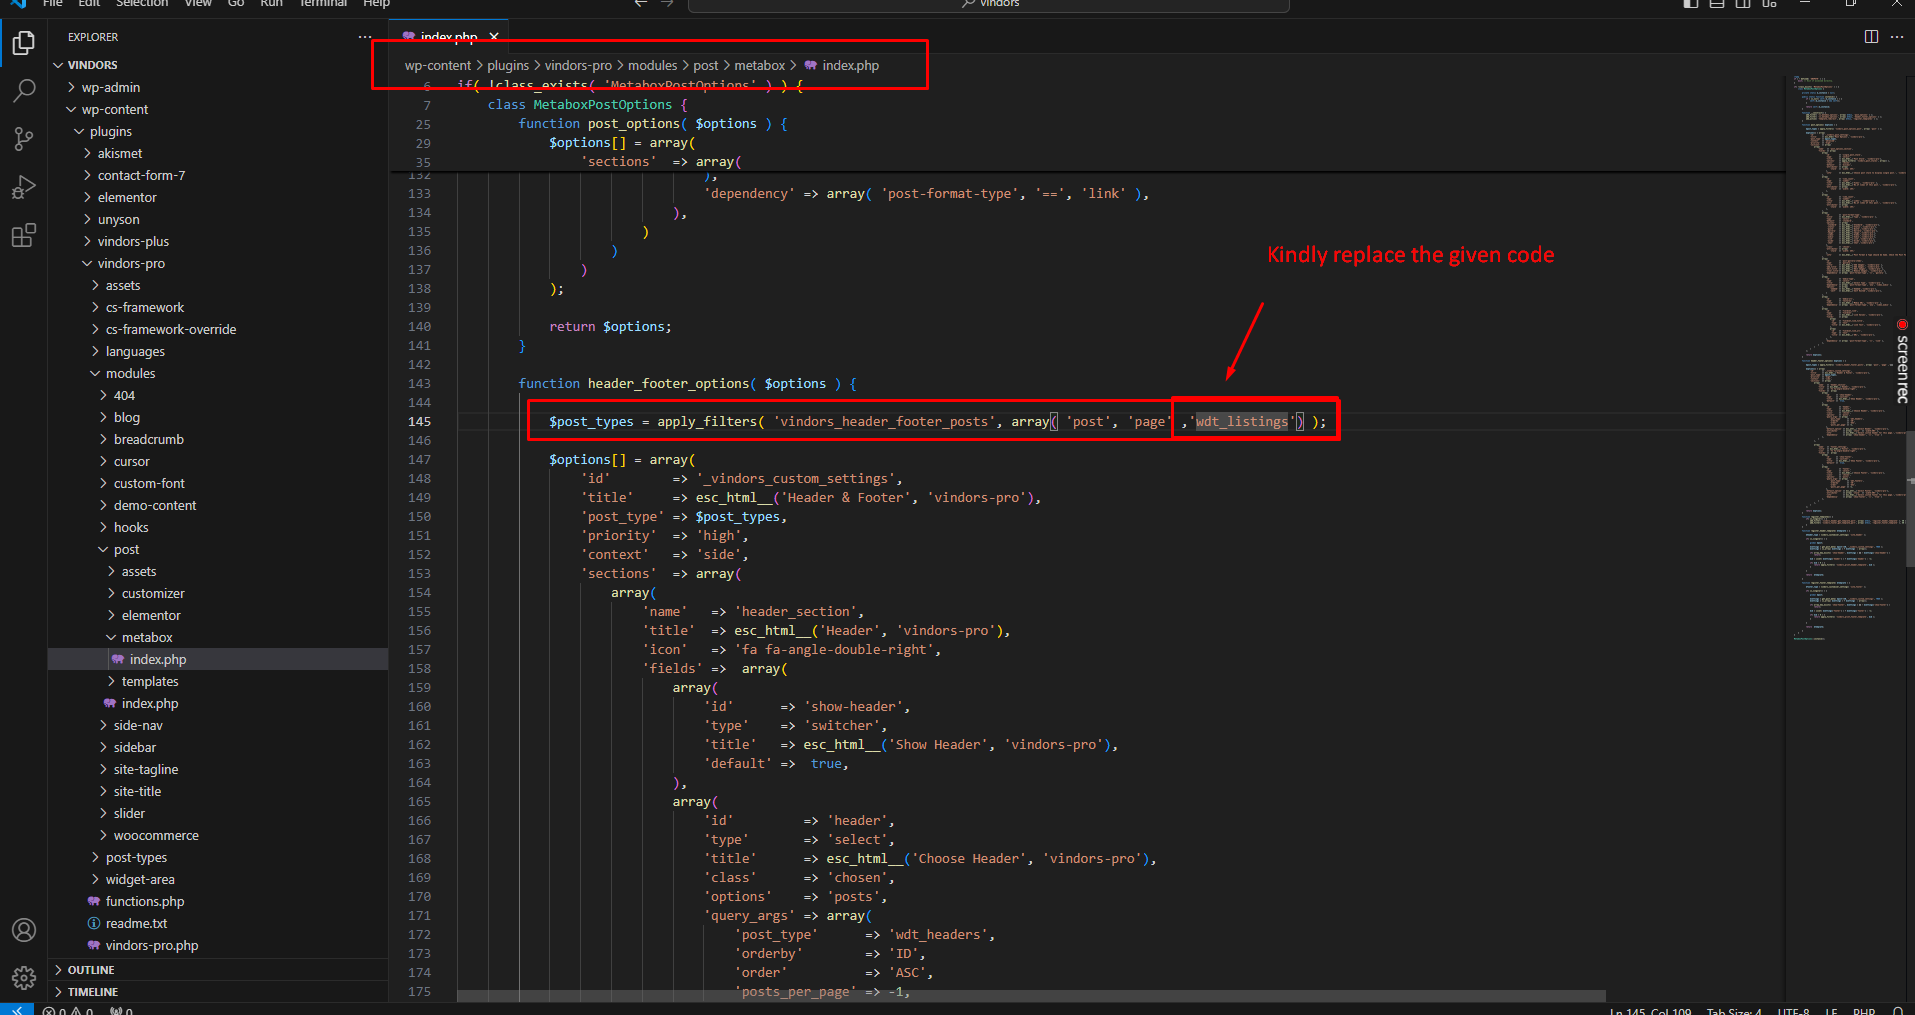
Task: Open the Explorer view in activity bar
Action: 24,43
